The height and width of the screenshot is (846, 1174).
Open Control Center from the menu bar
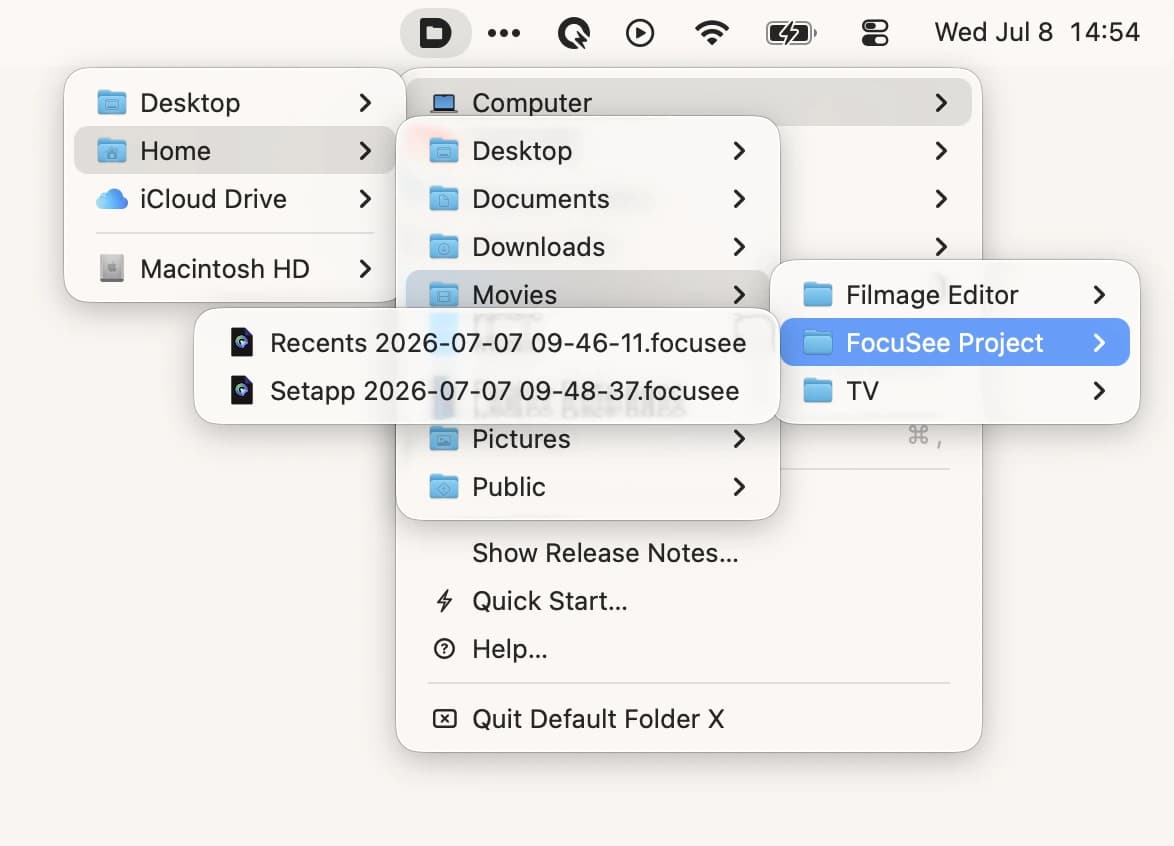coord(875,33)
